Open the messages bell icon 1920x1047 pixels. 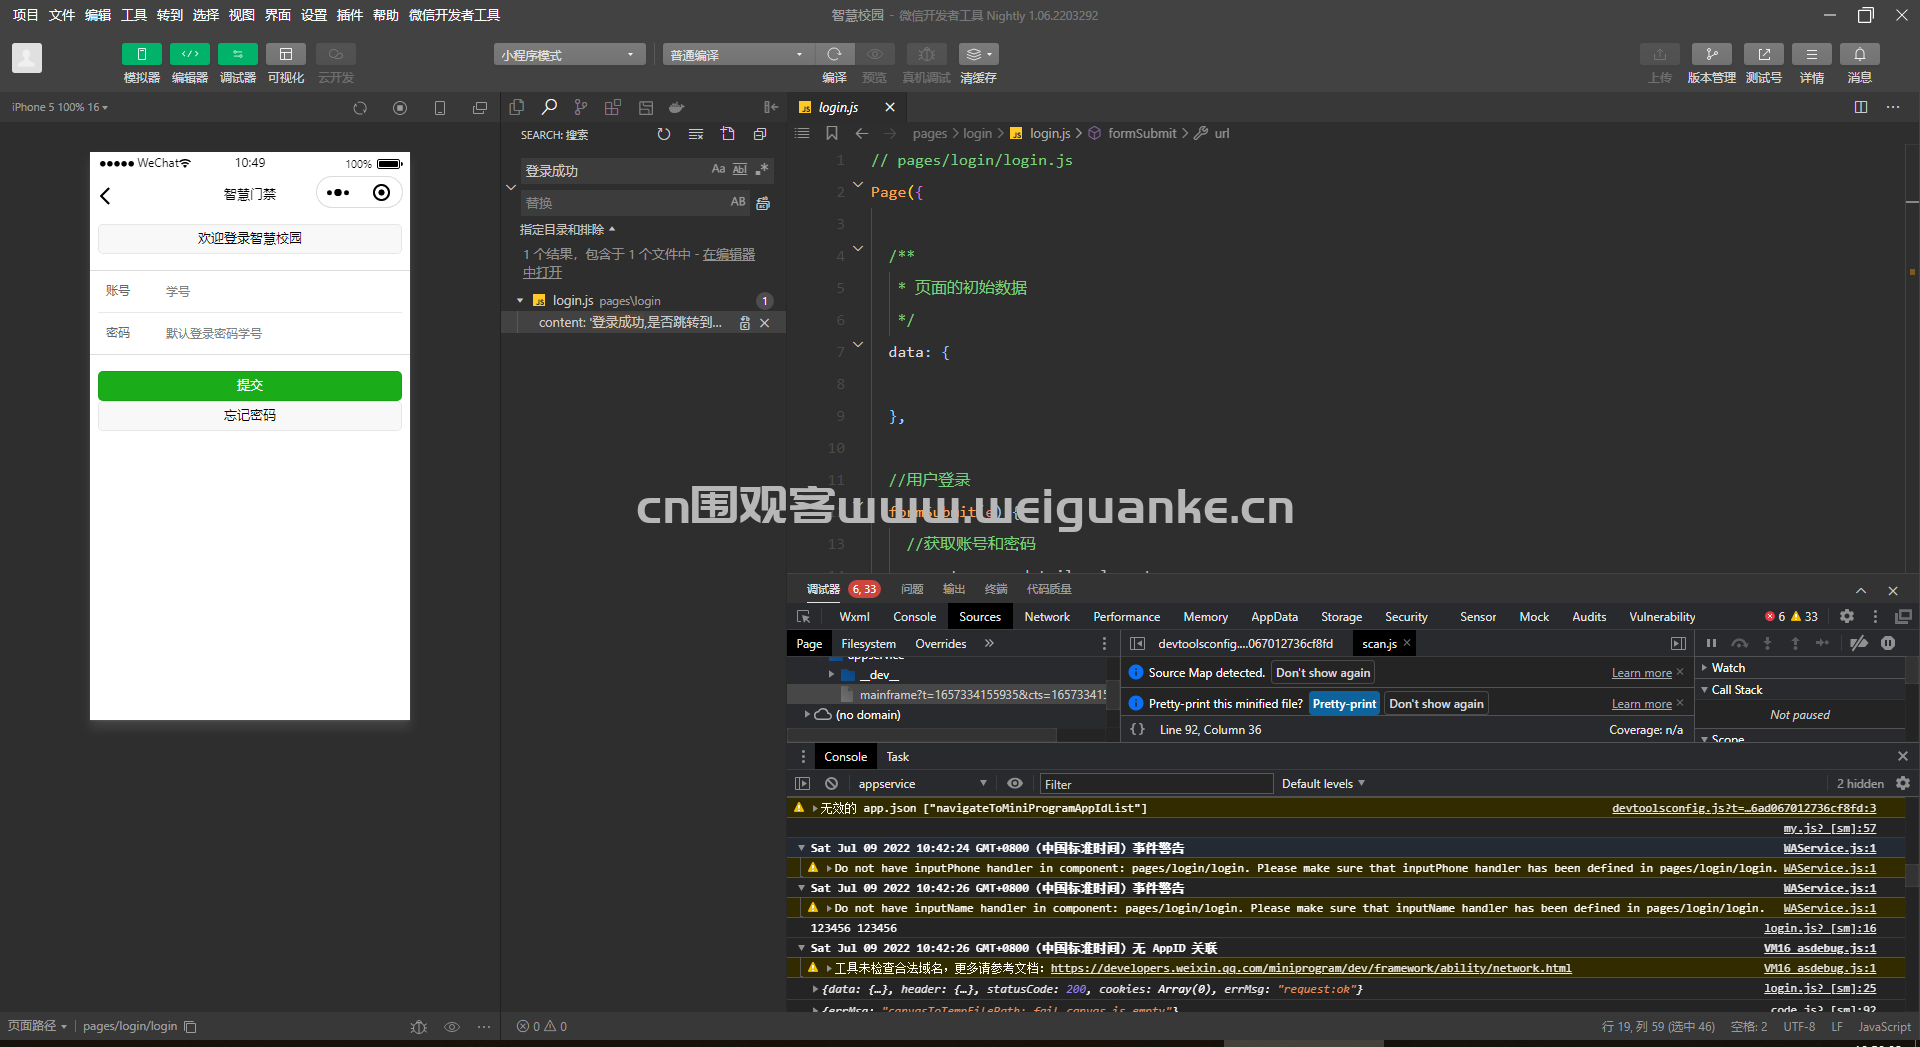pos(1859,54)
